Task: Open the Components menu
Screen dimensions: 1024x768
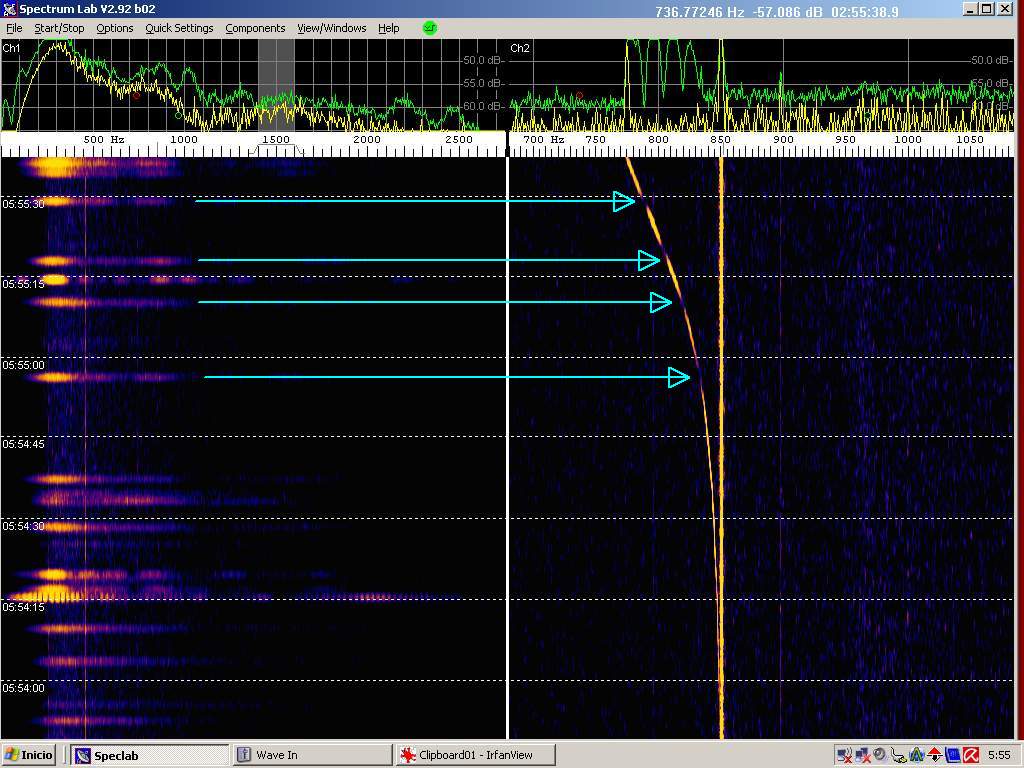Action: 255,28
